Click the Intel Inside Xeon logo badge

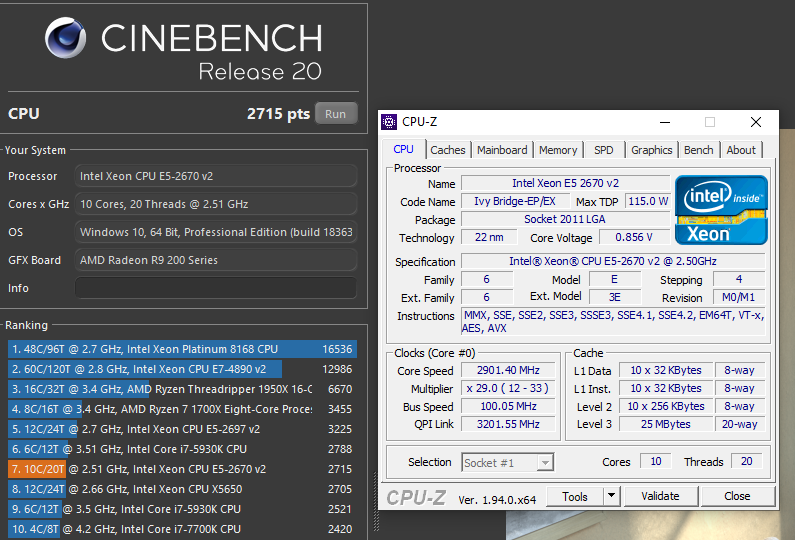721,210
